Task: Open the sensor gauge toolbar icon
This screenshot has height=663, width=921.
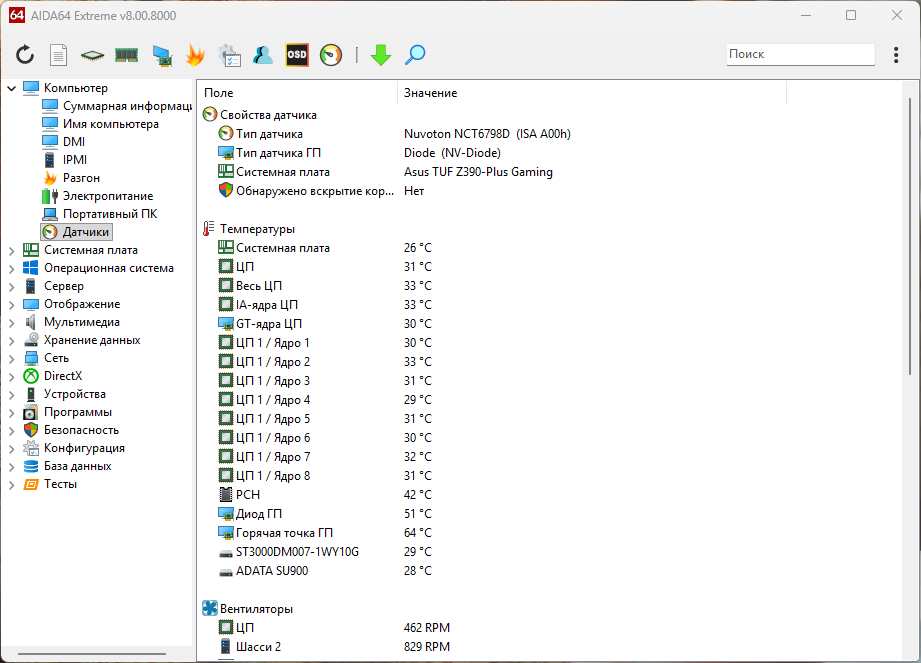Action: [x=331, y=55]
